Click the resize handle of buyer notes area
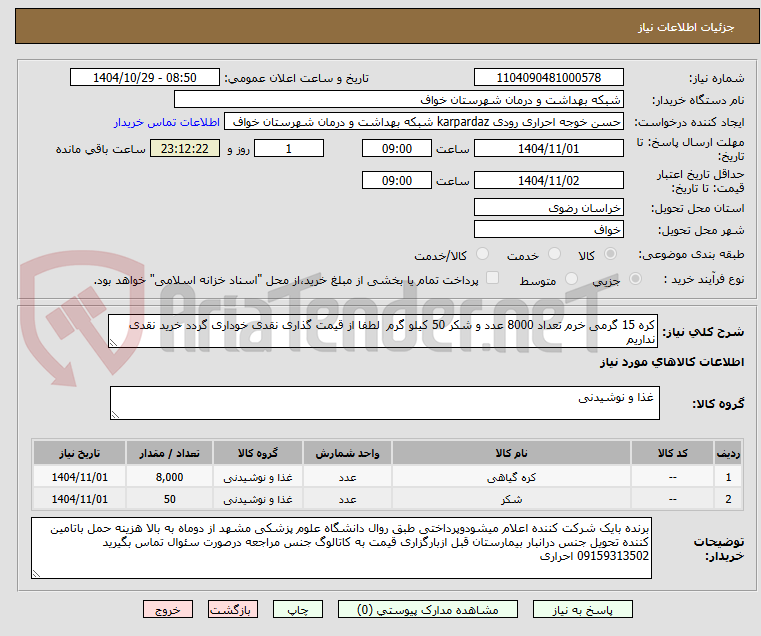 [36, 573]
